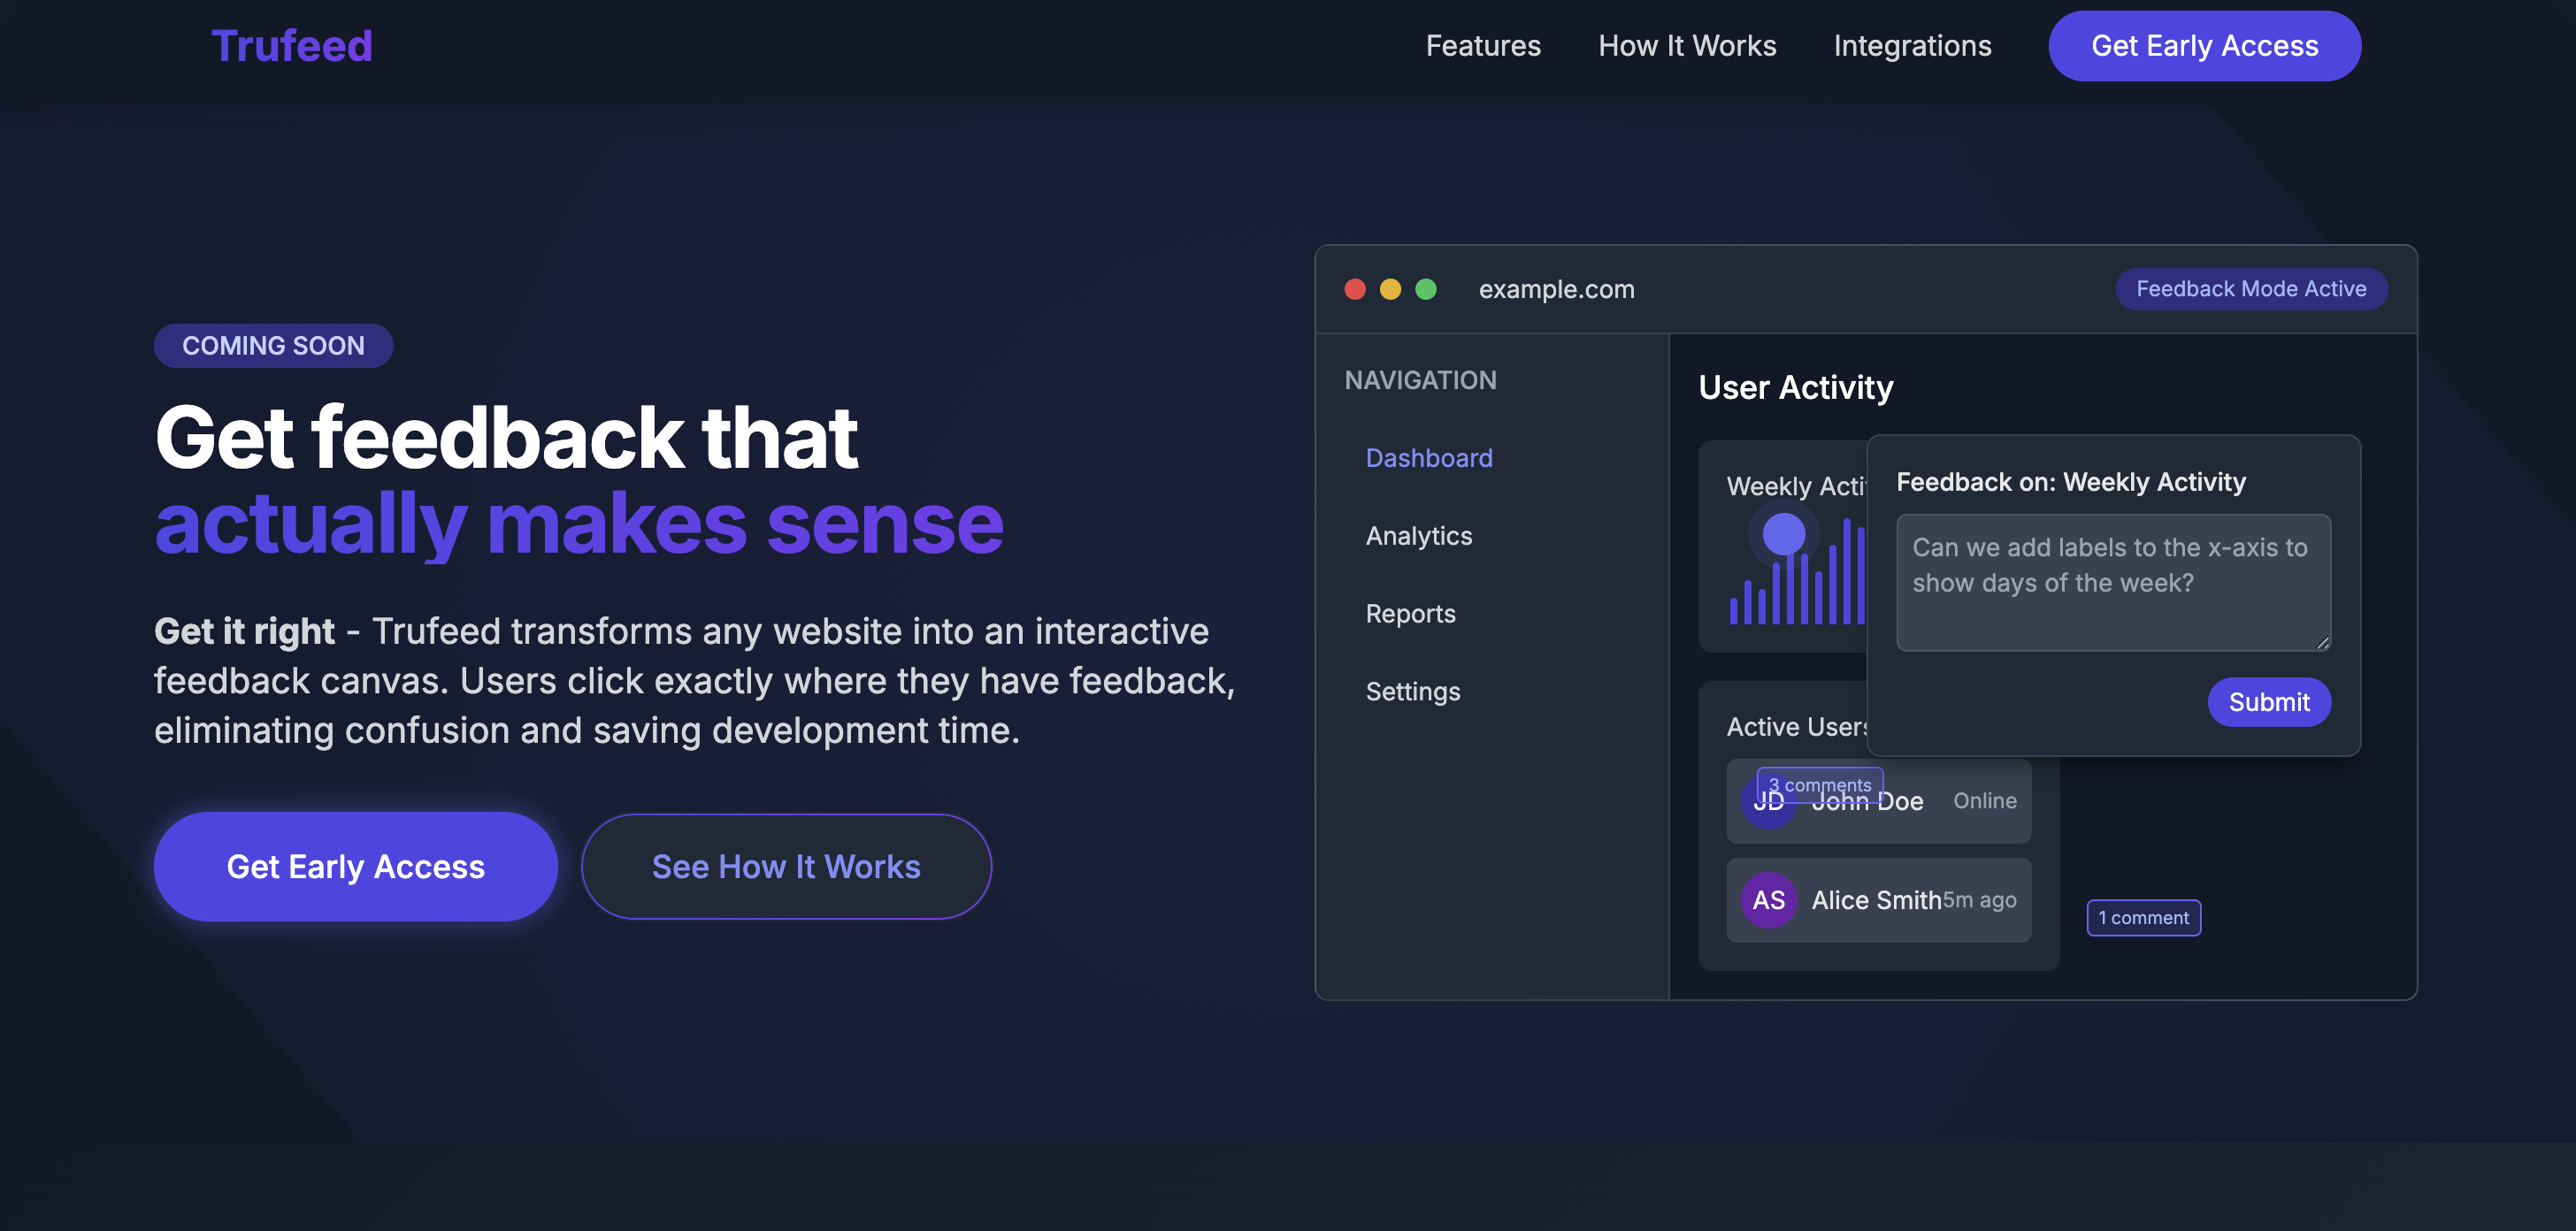Click the green window dot in mockup

1426,289
